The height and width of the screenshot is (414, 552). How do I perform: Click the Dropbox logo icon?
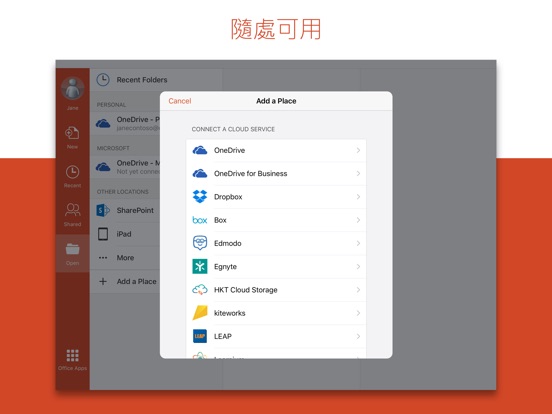200,196
